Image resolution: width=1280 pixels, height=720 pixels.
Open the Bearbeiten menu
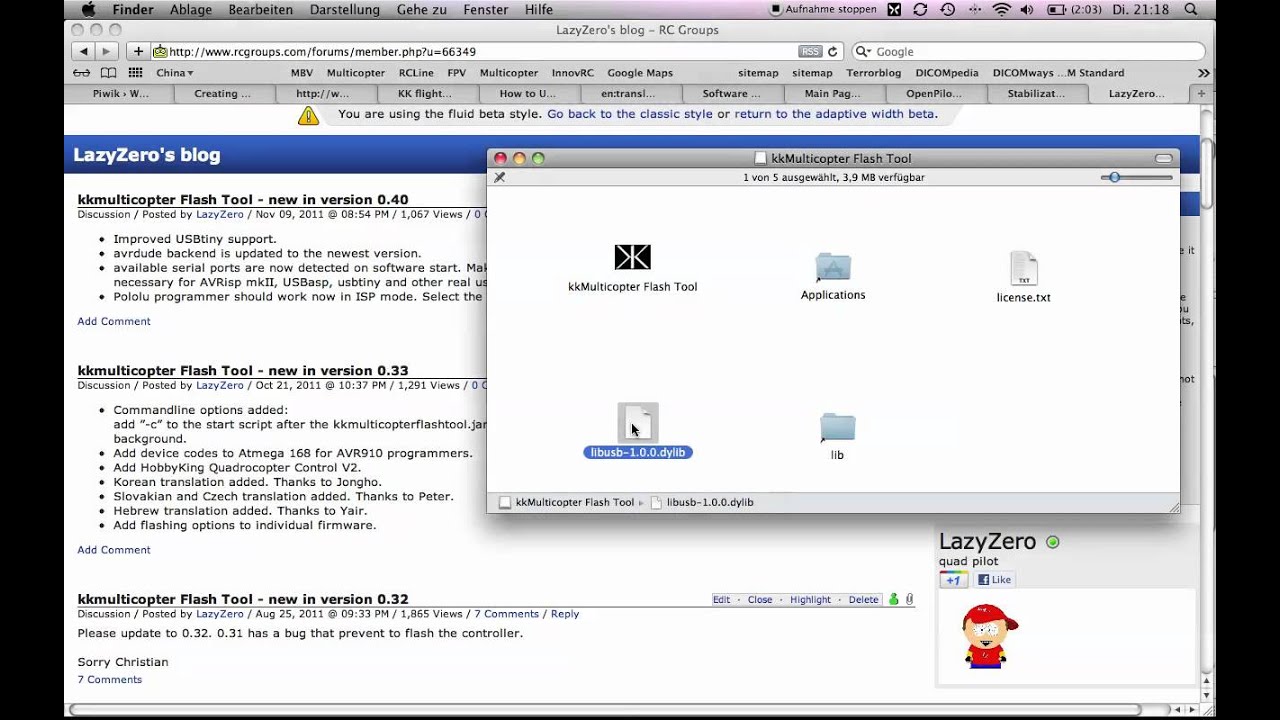click(x=261, y=9)
